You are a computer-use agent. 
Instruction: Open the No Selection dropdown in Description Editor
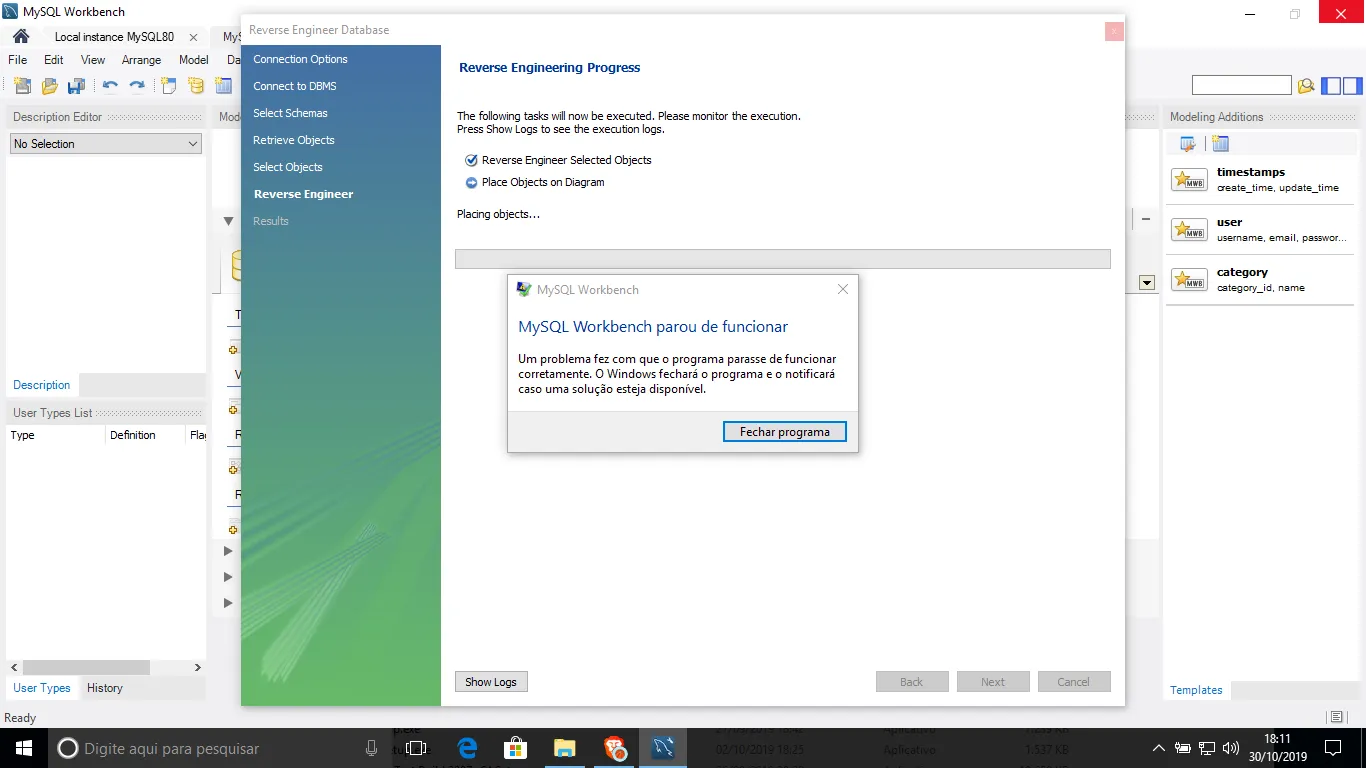[106, 144]
